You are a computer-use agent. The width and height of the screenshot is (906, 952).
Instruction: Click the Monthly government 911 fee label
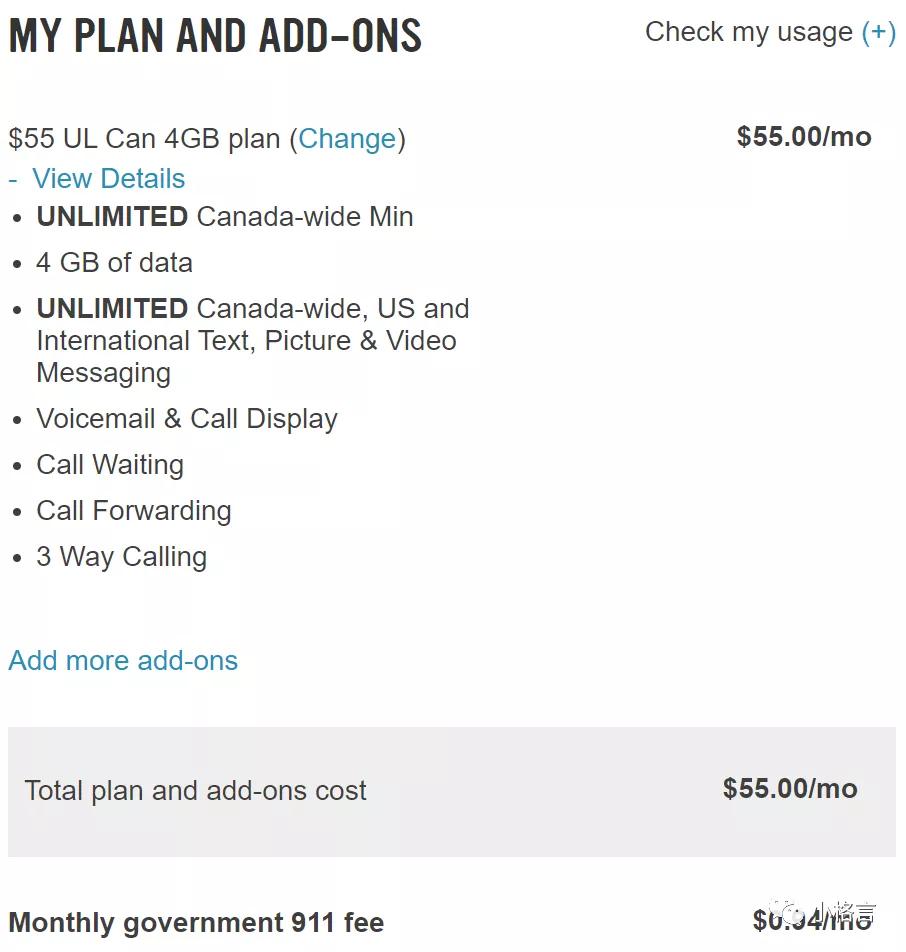tap(196, 922)
